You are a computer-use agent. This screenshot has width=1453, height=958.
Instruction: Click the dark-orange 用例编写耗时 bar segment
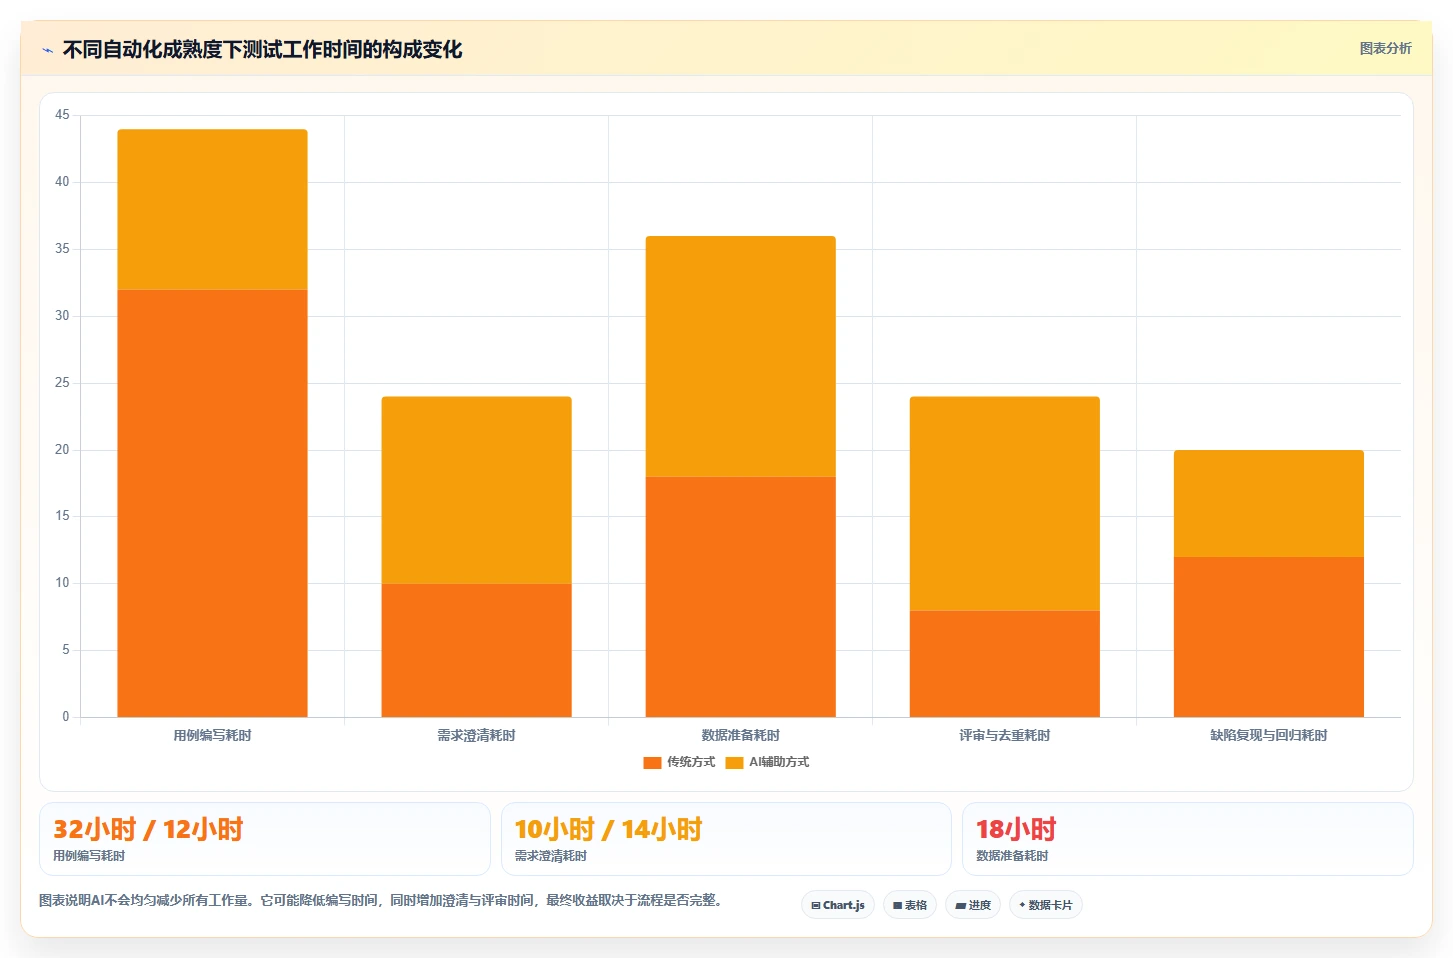click(x=212, y=503)
